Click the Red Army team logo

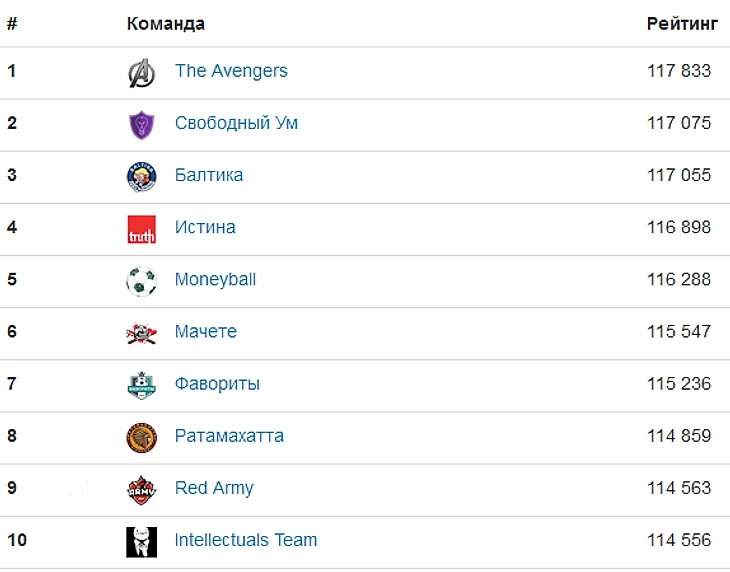141,490
